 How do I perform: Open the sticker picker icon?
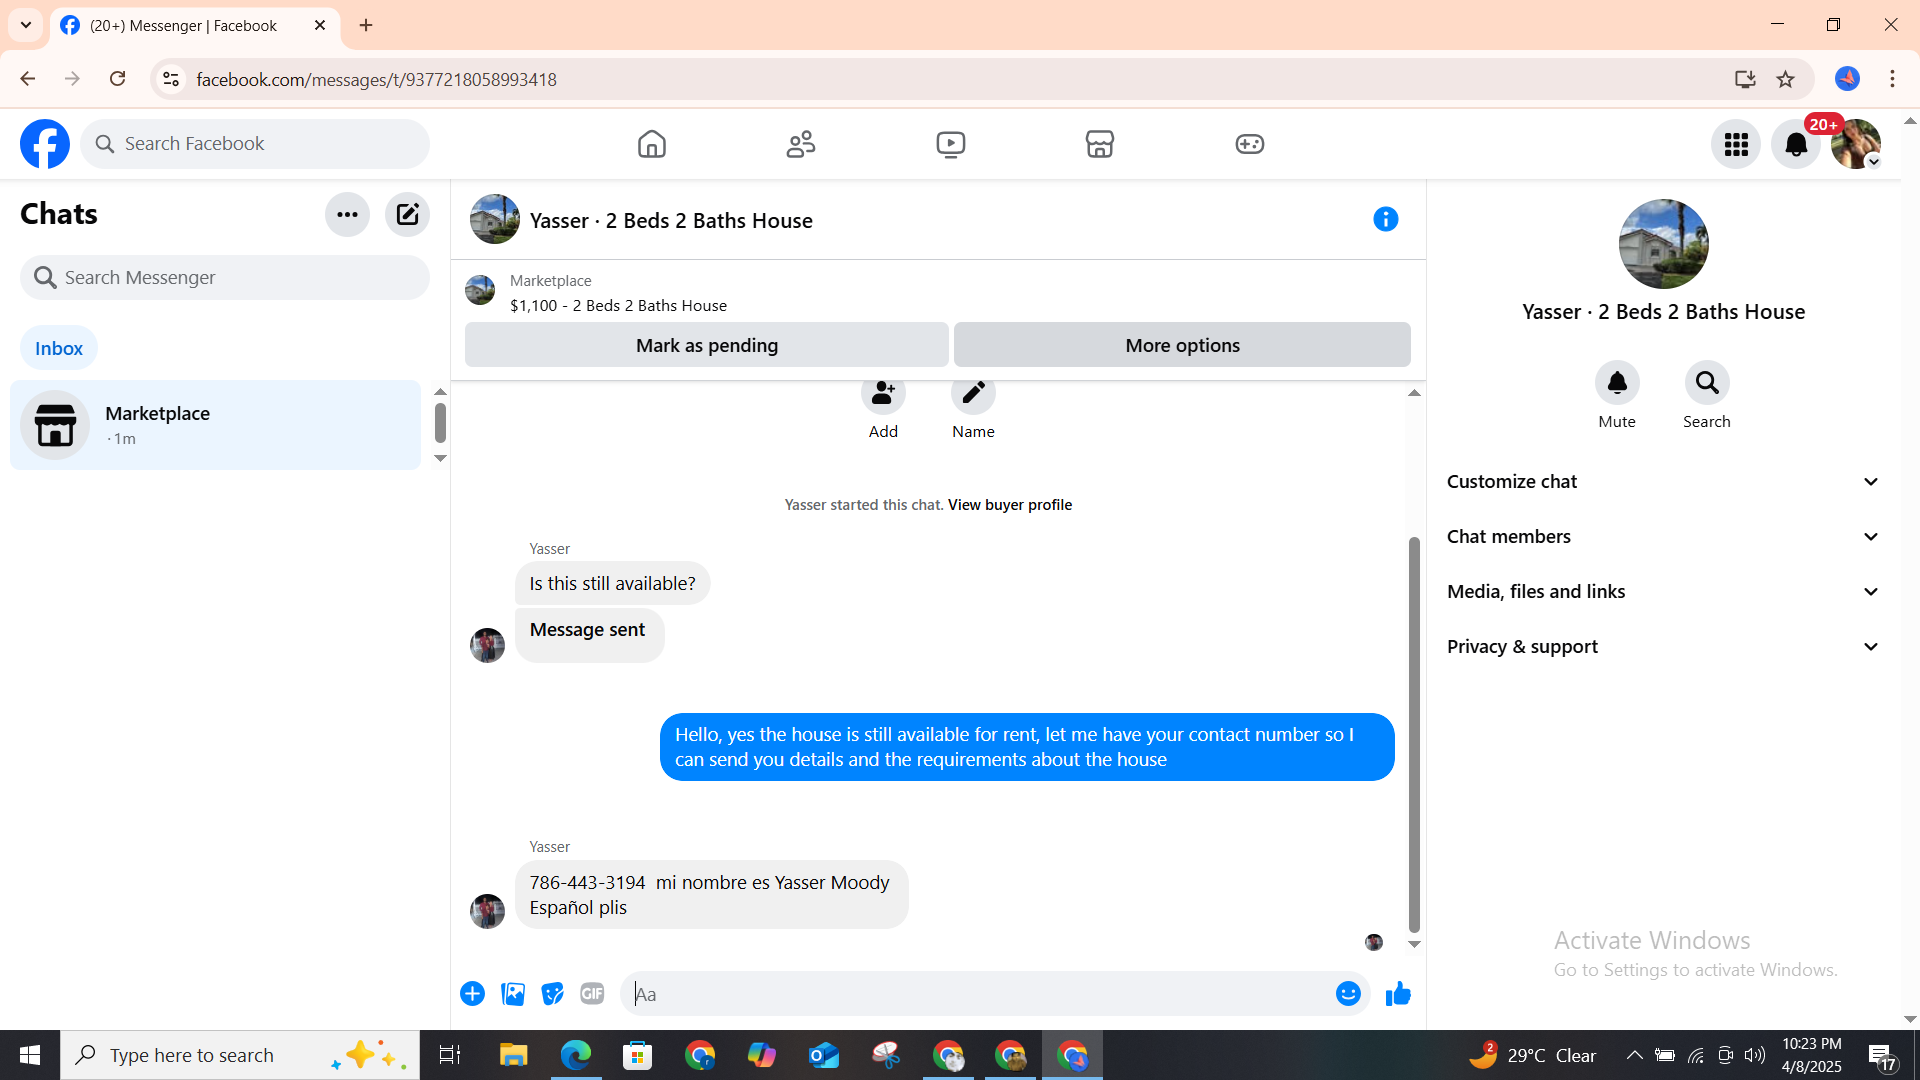click(x=552, y=994)
